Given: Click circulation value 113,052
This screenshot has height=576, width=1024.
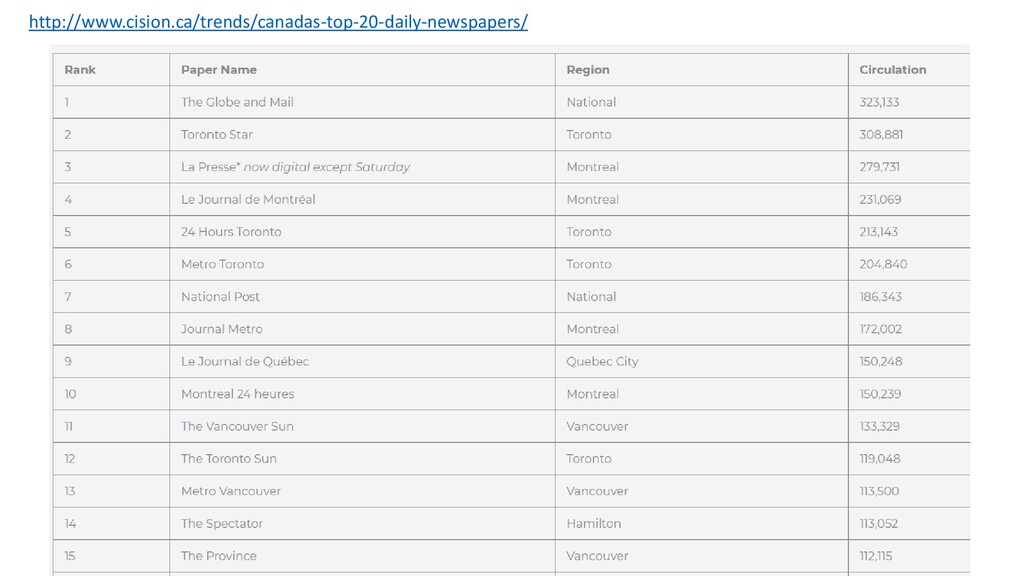Looking at the screenshot, I should point(878,524).
